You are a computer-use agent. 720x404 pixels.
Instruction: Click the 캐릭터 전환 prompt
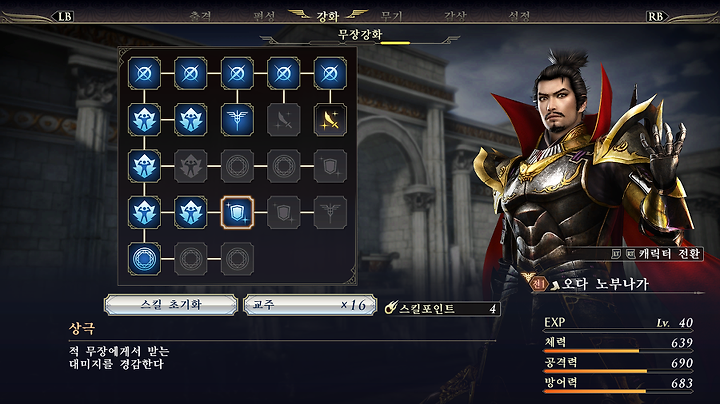(x=656, y=253)
